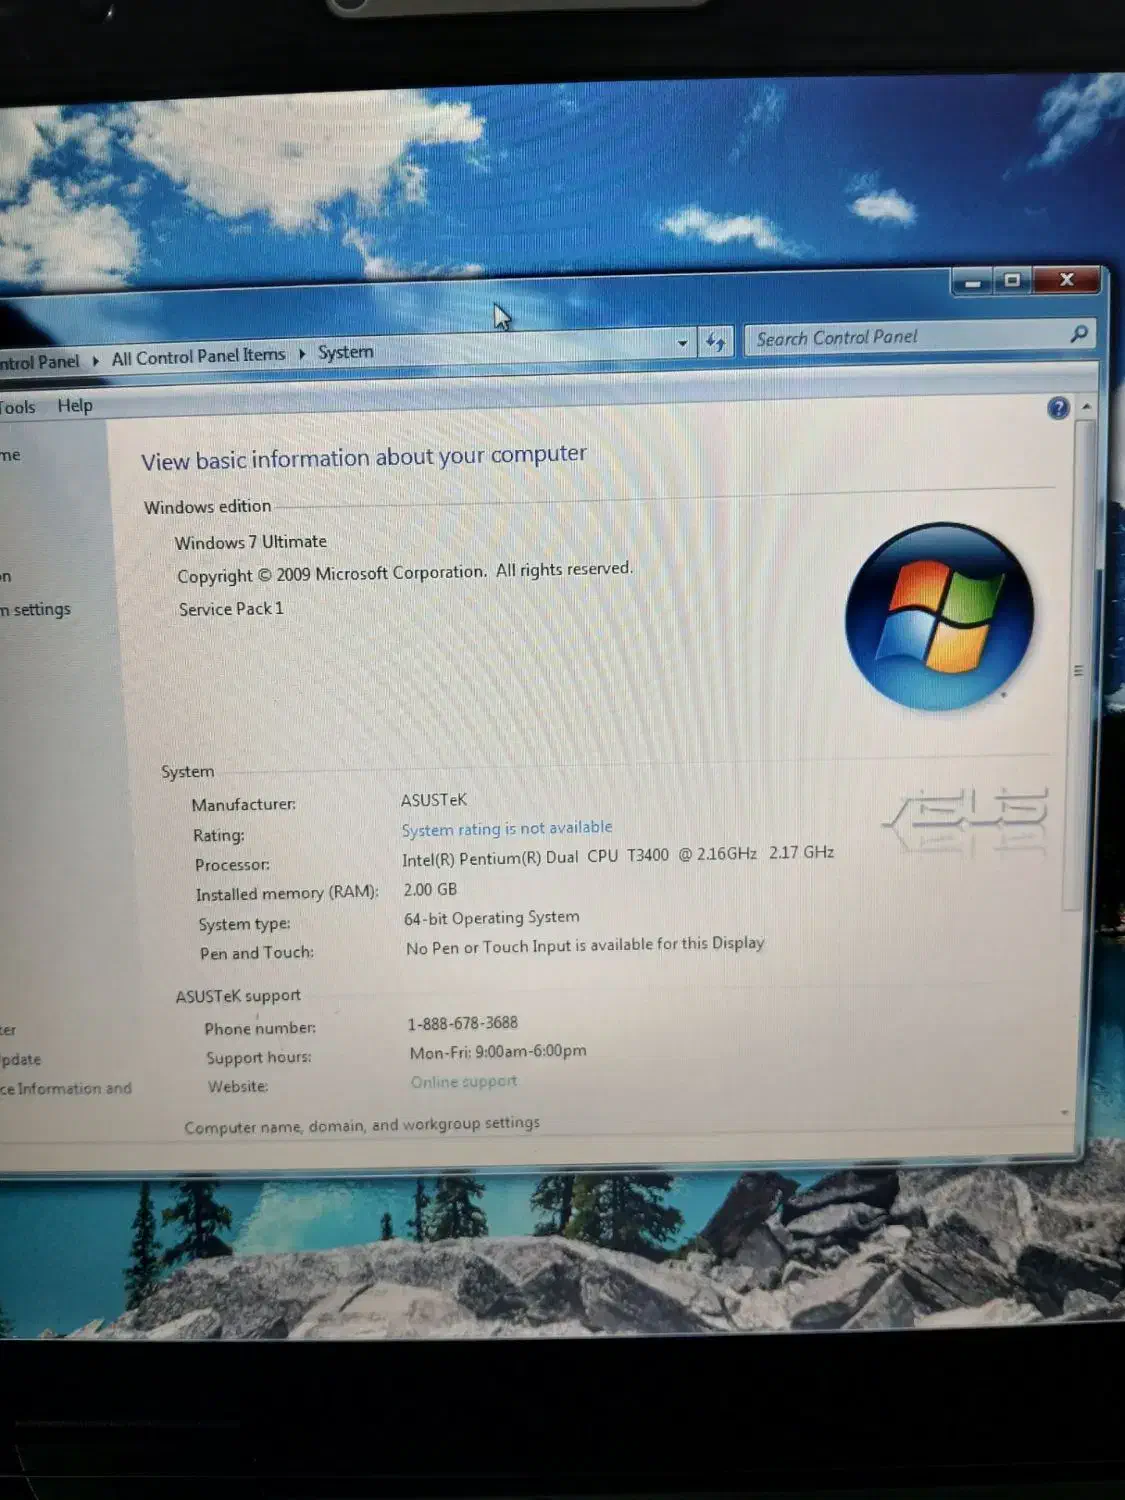Image resolution: width=1125 pixels, height=1500 pixels.
Task: Click 'View basic information about your computer' heading
Action: click(364, 457)
